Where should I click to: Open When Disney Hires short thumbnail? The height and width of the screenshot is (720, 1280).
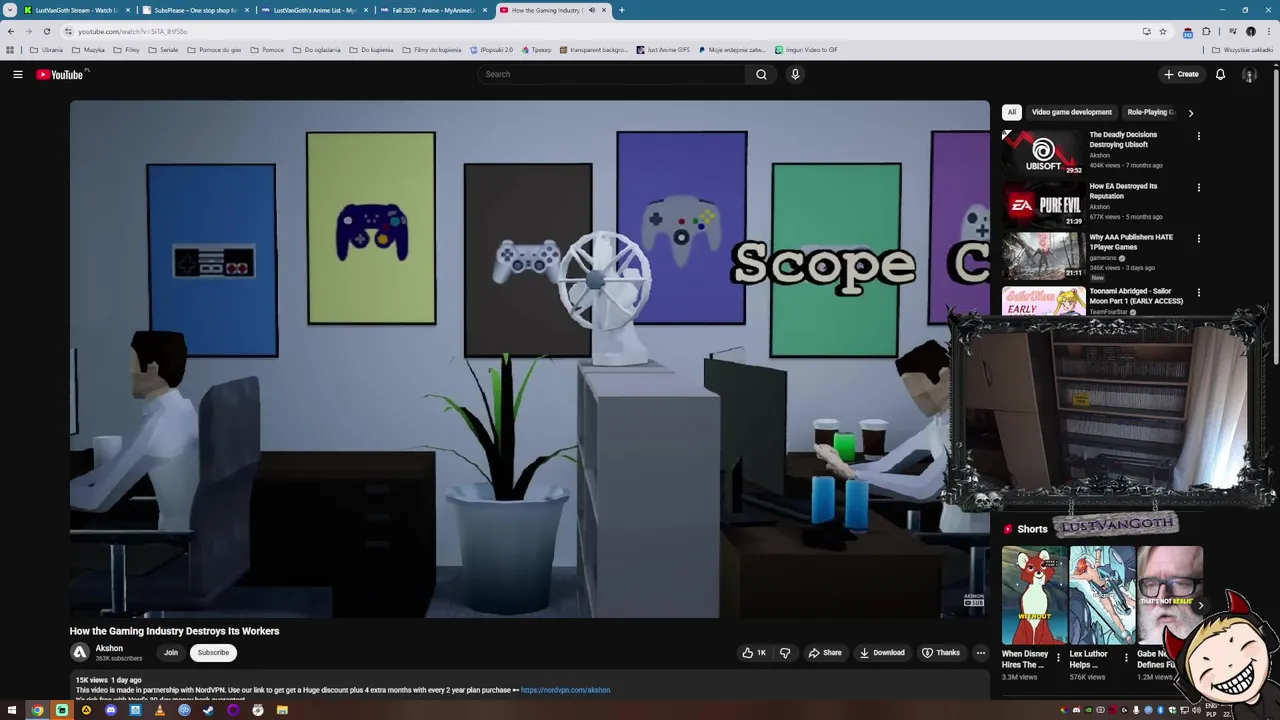pyautogui.click(x=1034, y=595)
